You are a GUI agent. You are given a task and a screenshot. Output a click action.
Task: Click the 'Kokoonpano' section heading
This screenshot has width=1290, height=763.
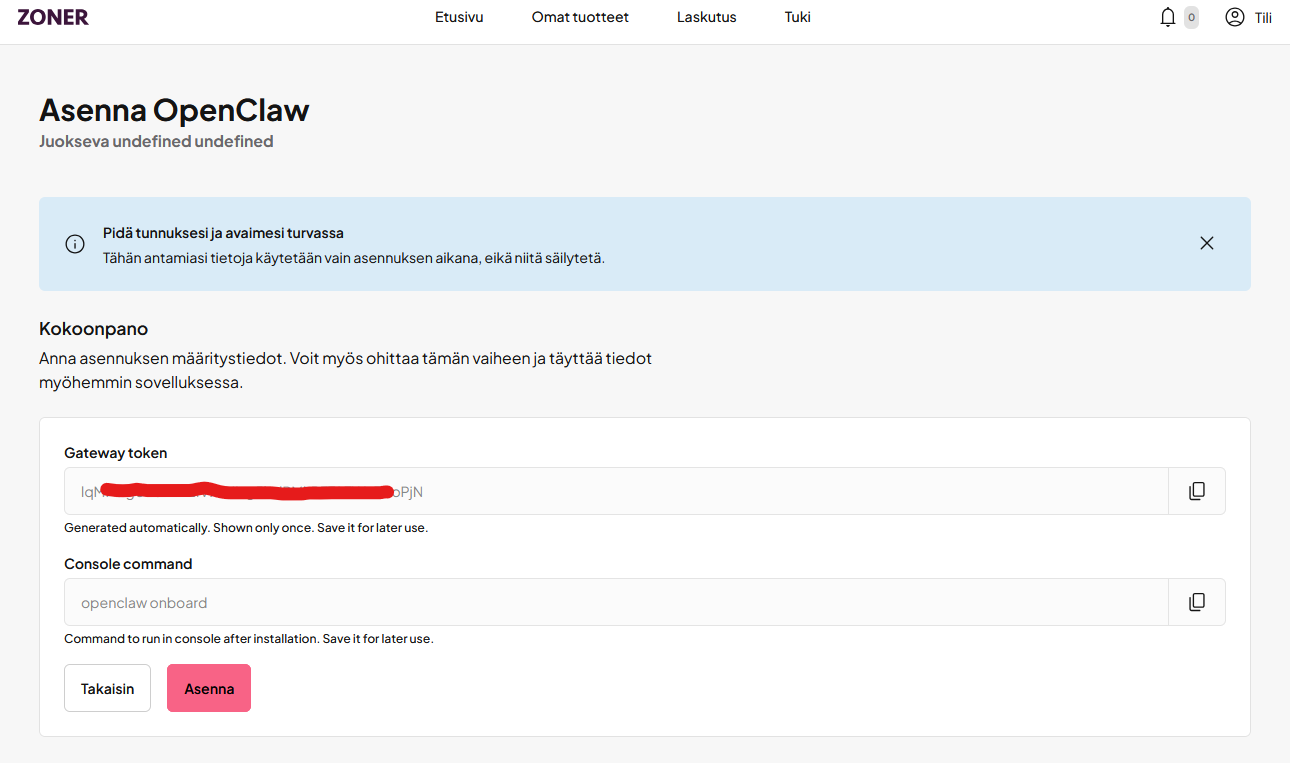point(93,329)
